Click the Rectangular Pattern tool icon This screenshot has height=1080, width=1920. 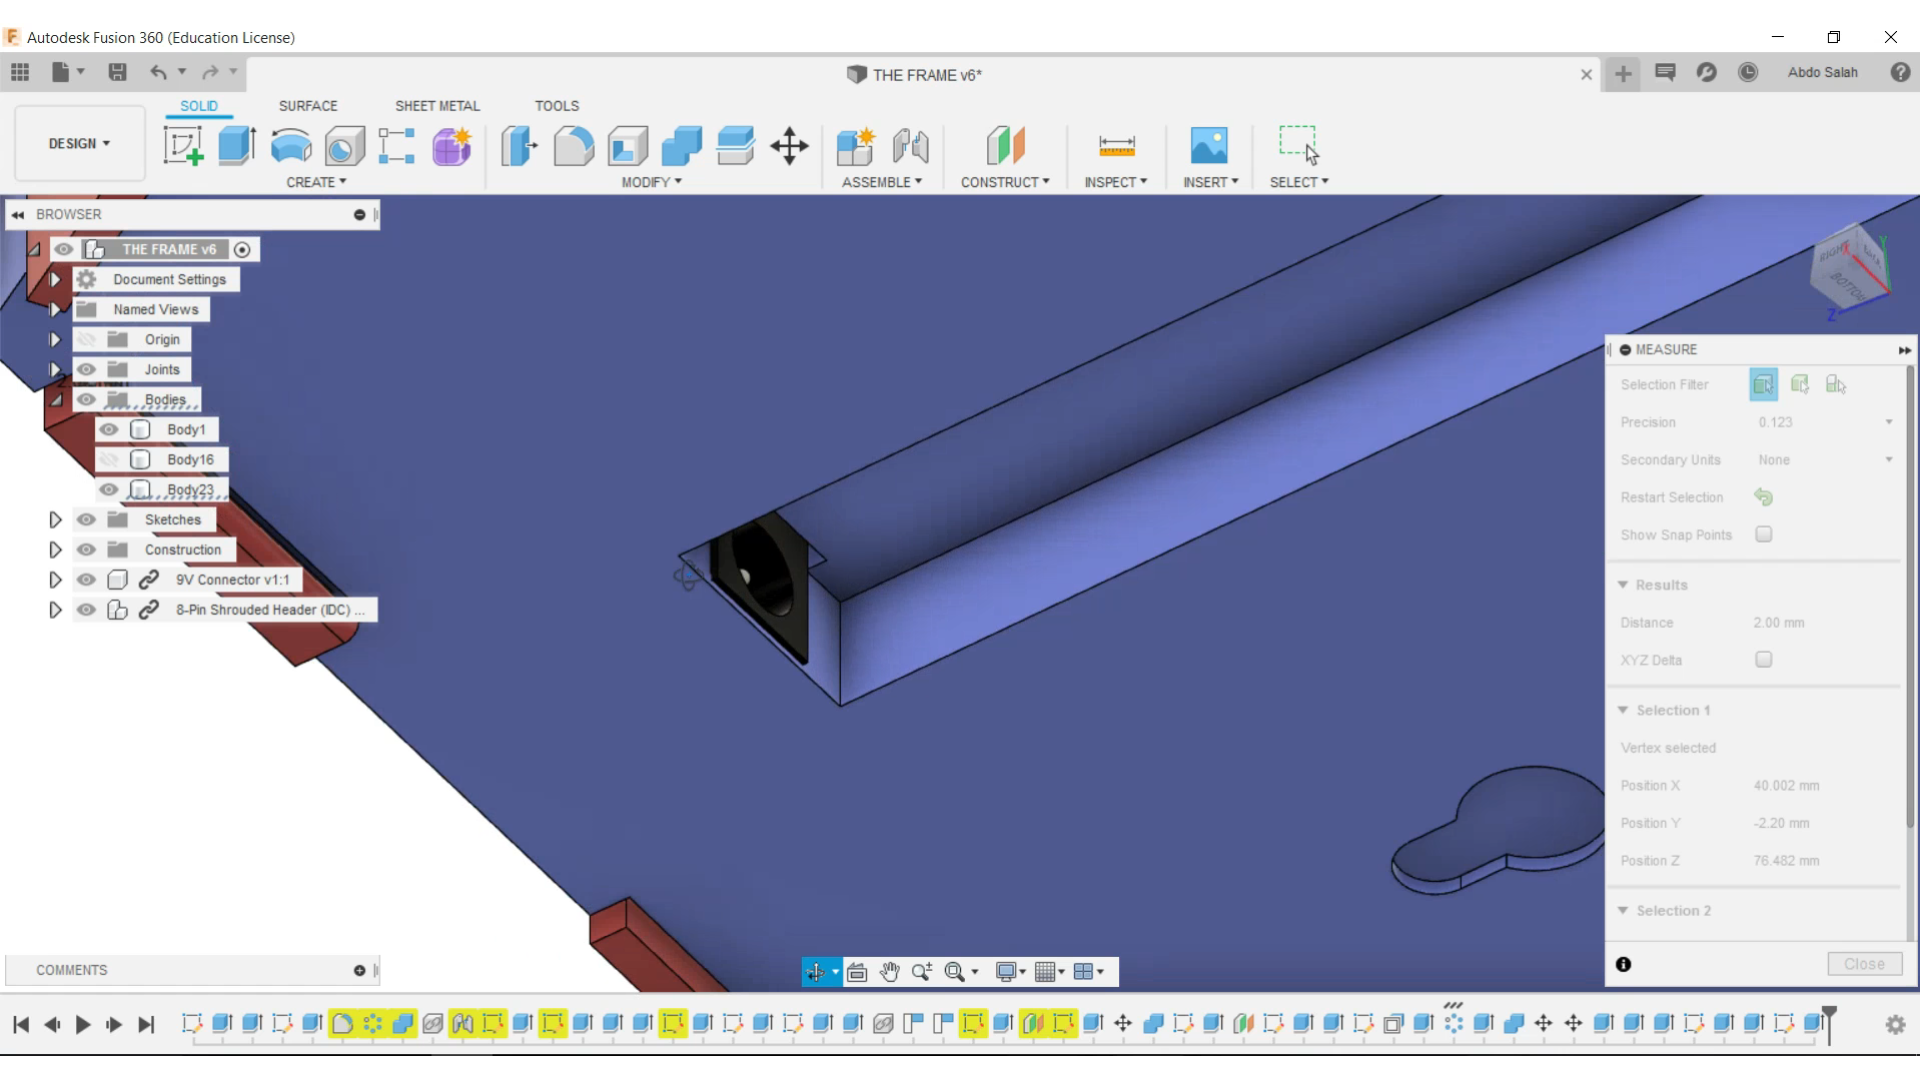point(397,146)
